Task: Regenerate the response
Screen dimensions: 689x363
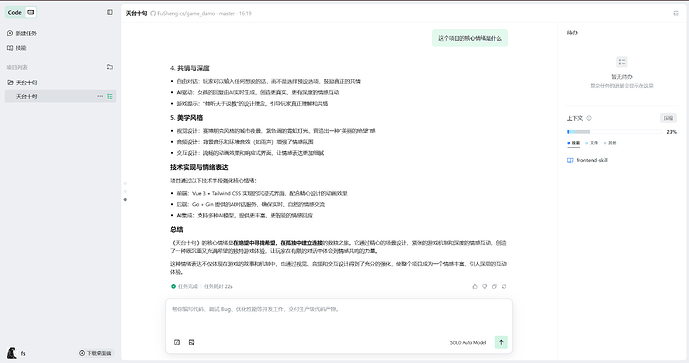Action: [x=504, y=287]
